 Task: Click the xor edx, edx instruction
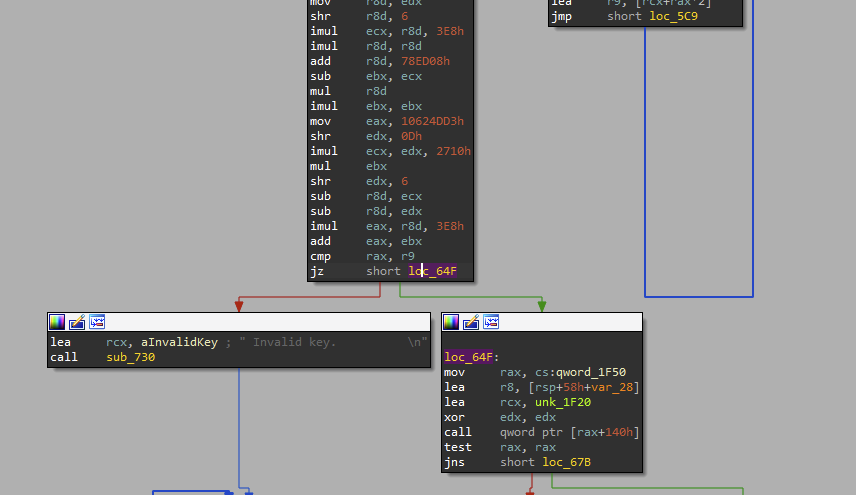point(500,417)
